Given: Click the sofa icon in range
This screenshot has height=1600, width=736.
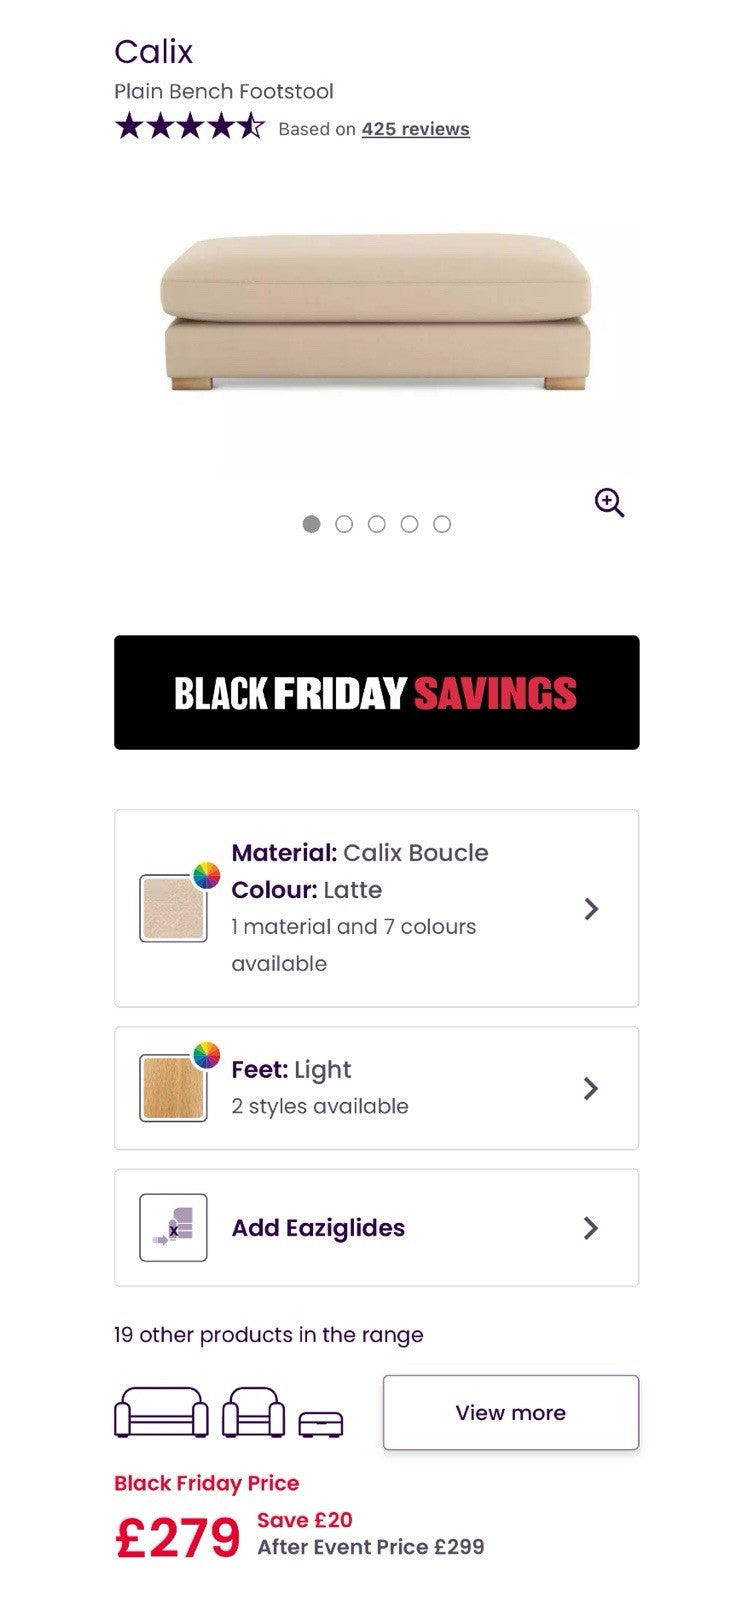Looking at the screenshot, I should (x=161, y=1412).
